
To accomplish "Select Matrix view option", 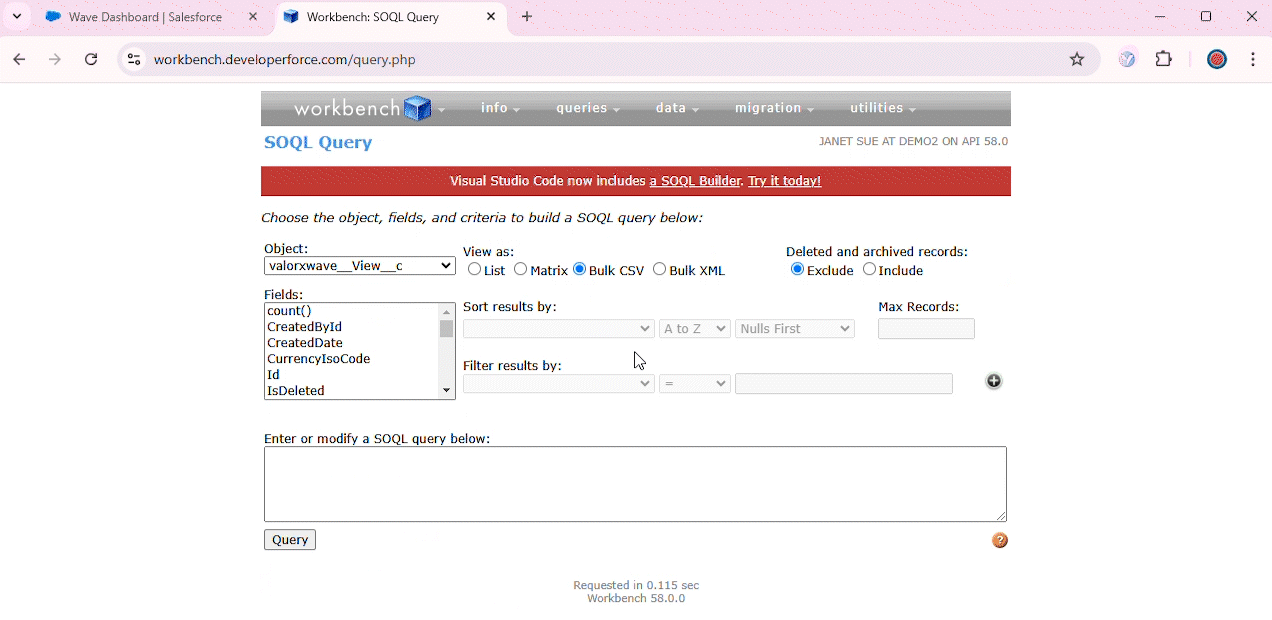I will coord(520,269).
